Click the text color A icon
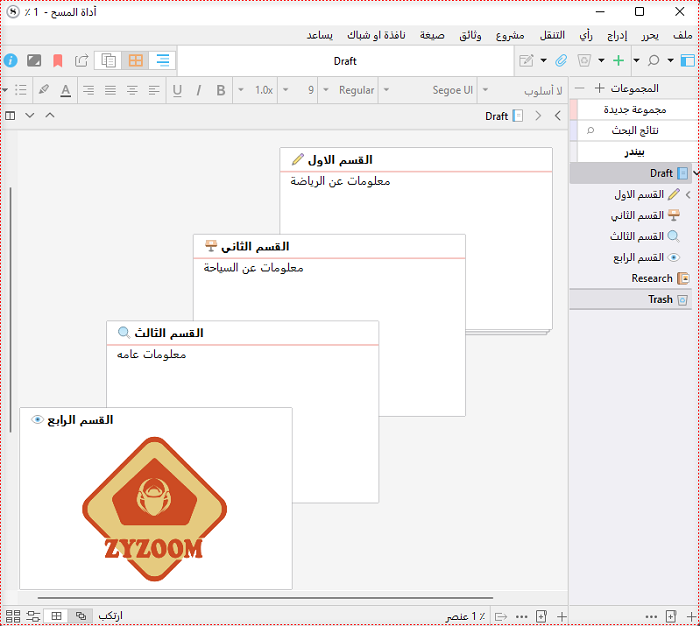Viewport: 700px width, 626px height. [x=66, y=90]
